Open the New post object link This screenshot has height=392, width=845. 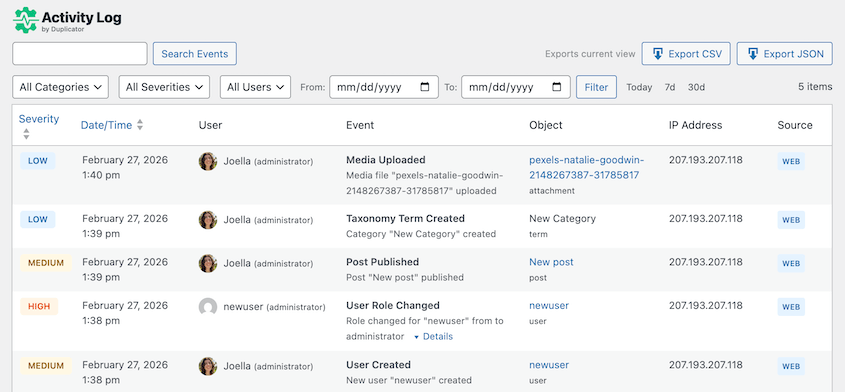coord(551,262)
